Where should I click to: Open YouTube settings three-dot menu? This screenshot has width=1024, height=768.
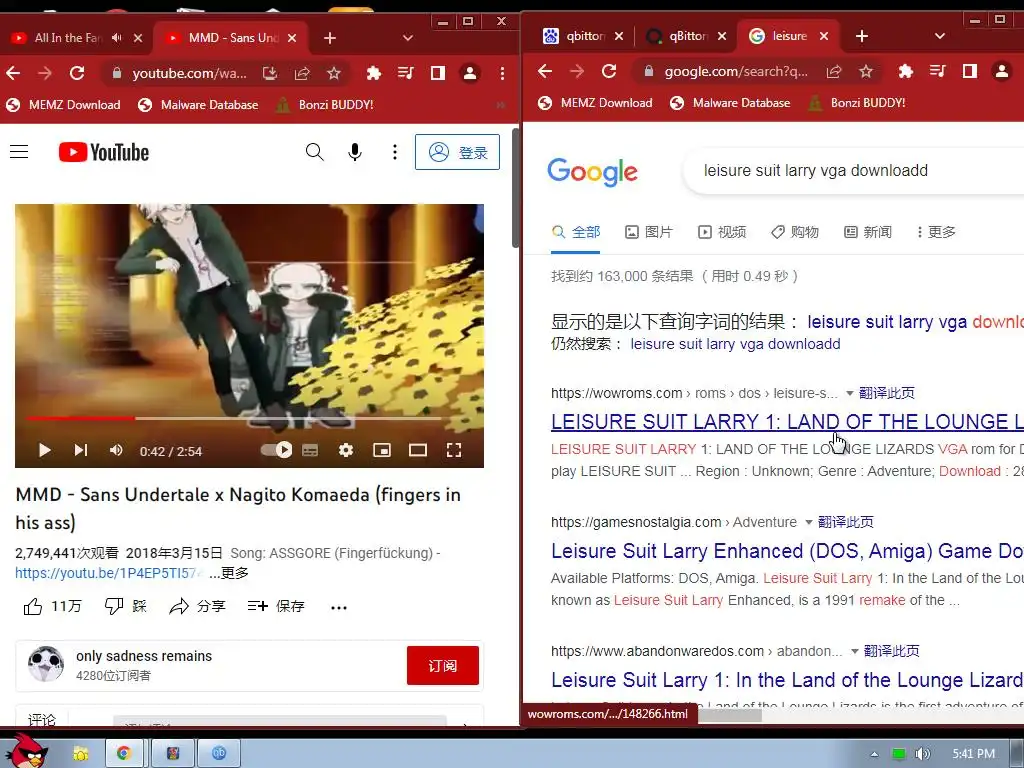click(394, 152)
